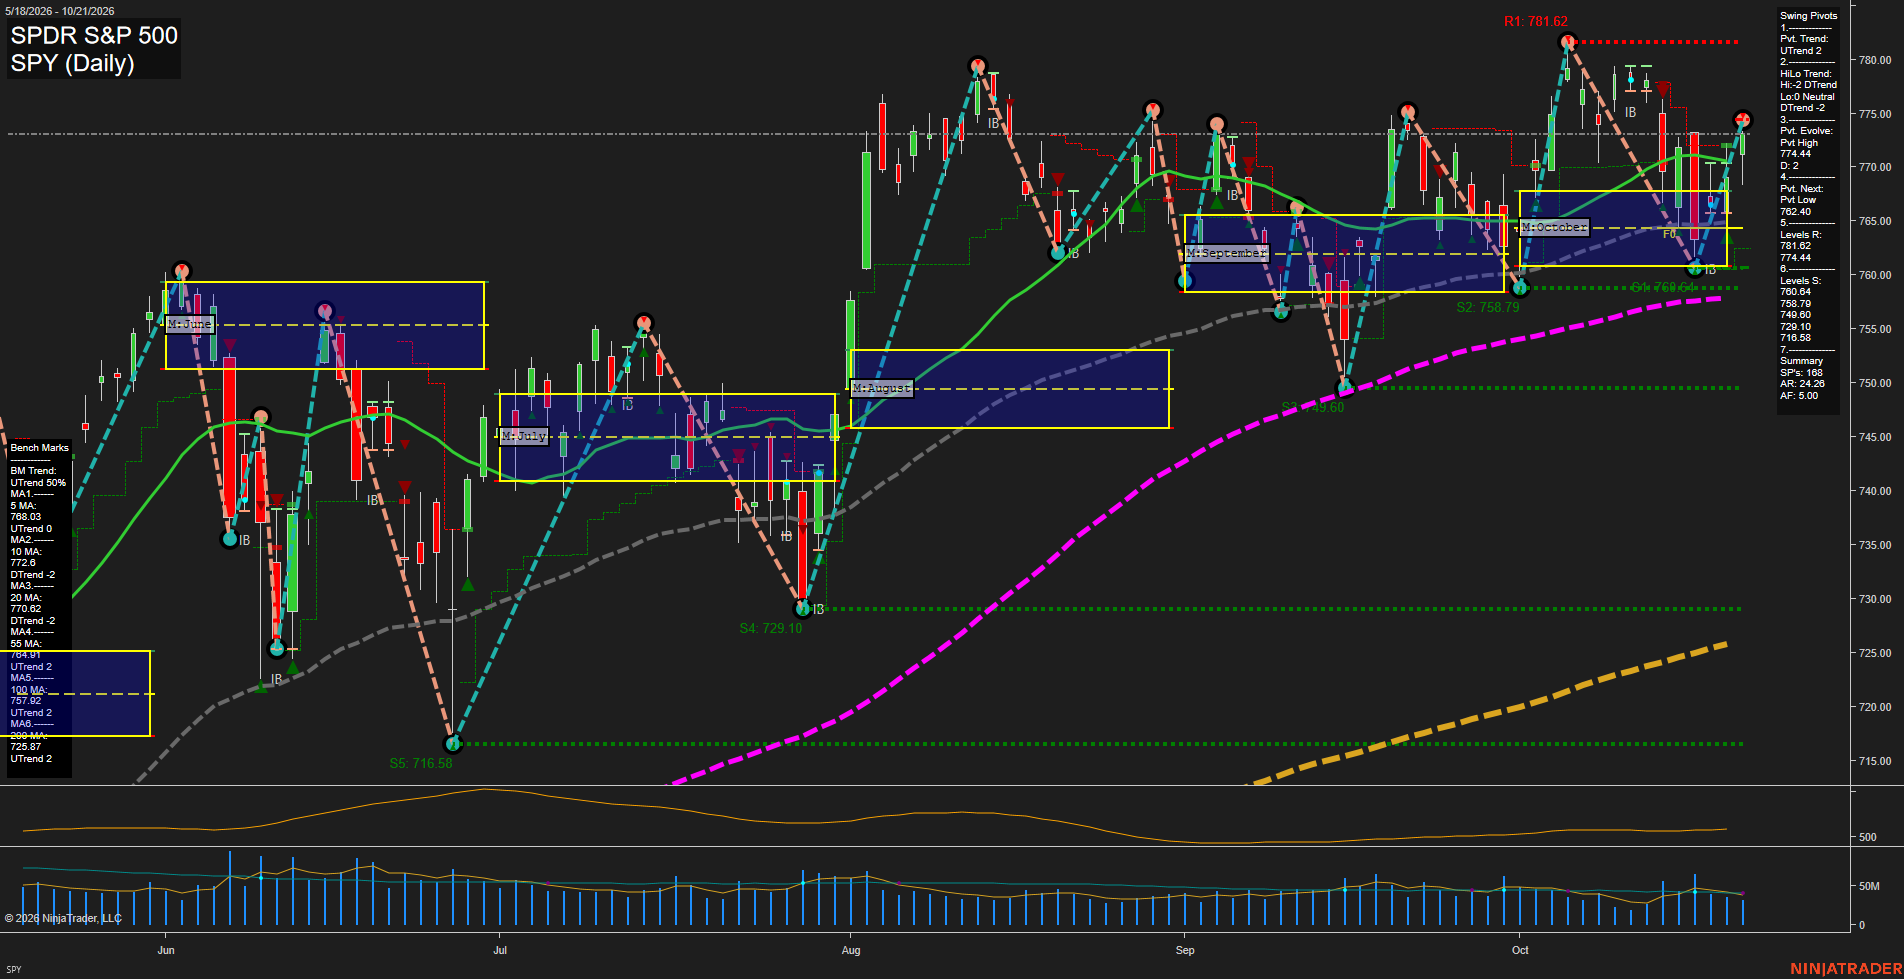Click the © 2026 NinjaTrader, LLC copyright

(x=63, y=918)
